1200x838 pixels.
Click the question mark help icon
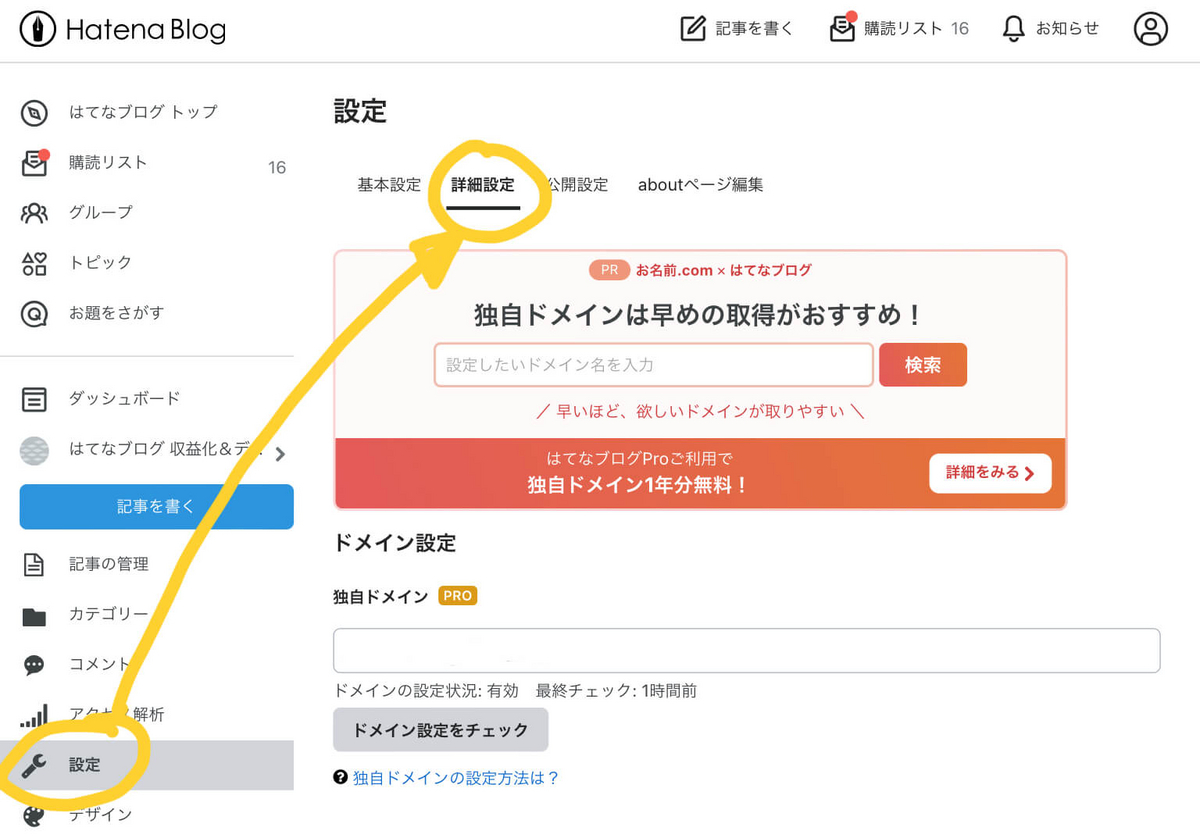tap(340, 778)
